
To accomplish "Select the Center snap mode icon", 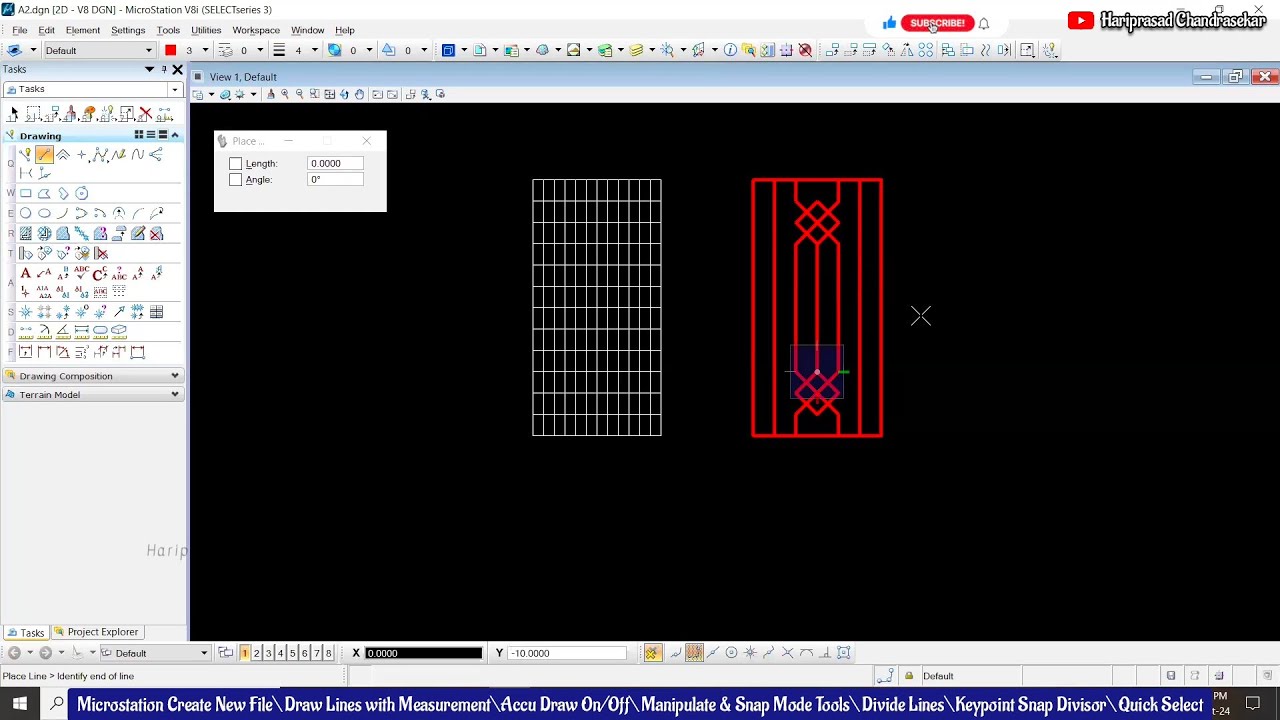I will point(731,653).
